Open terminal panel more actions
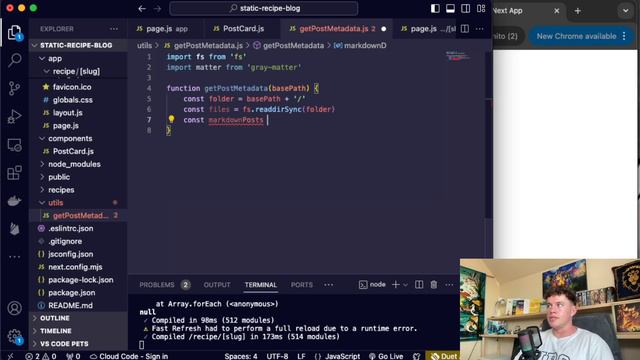The height and width of the screenshot is (360, 640). point(449,284)
